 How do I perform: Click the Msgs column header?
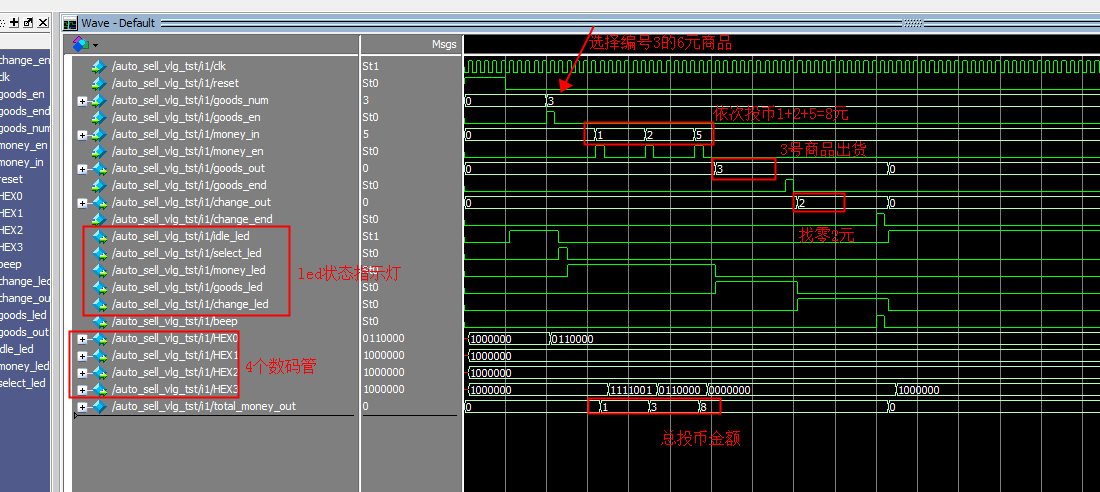(443, 45)
